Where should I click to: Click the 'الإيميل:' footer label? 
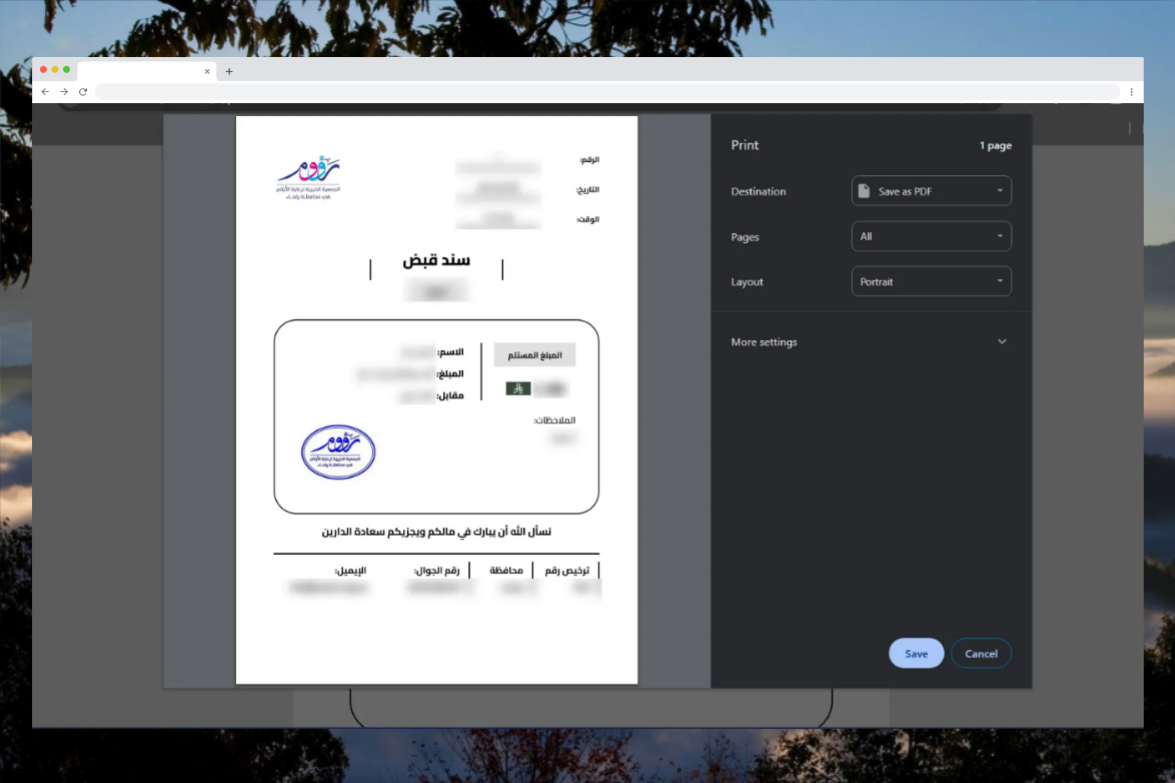350,570
